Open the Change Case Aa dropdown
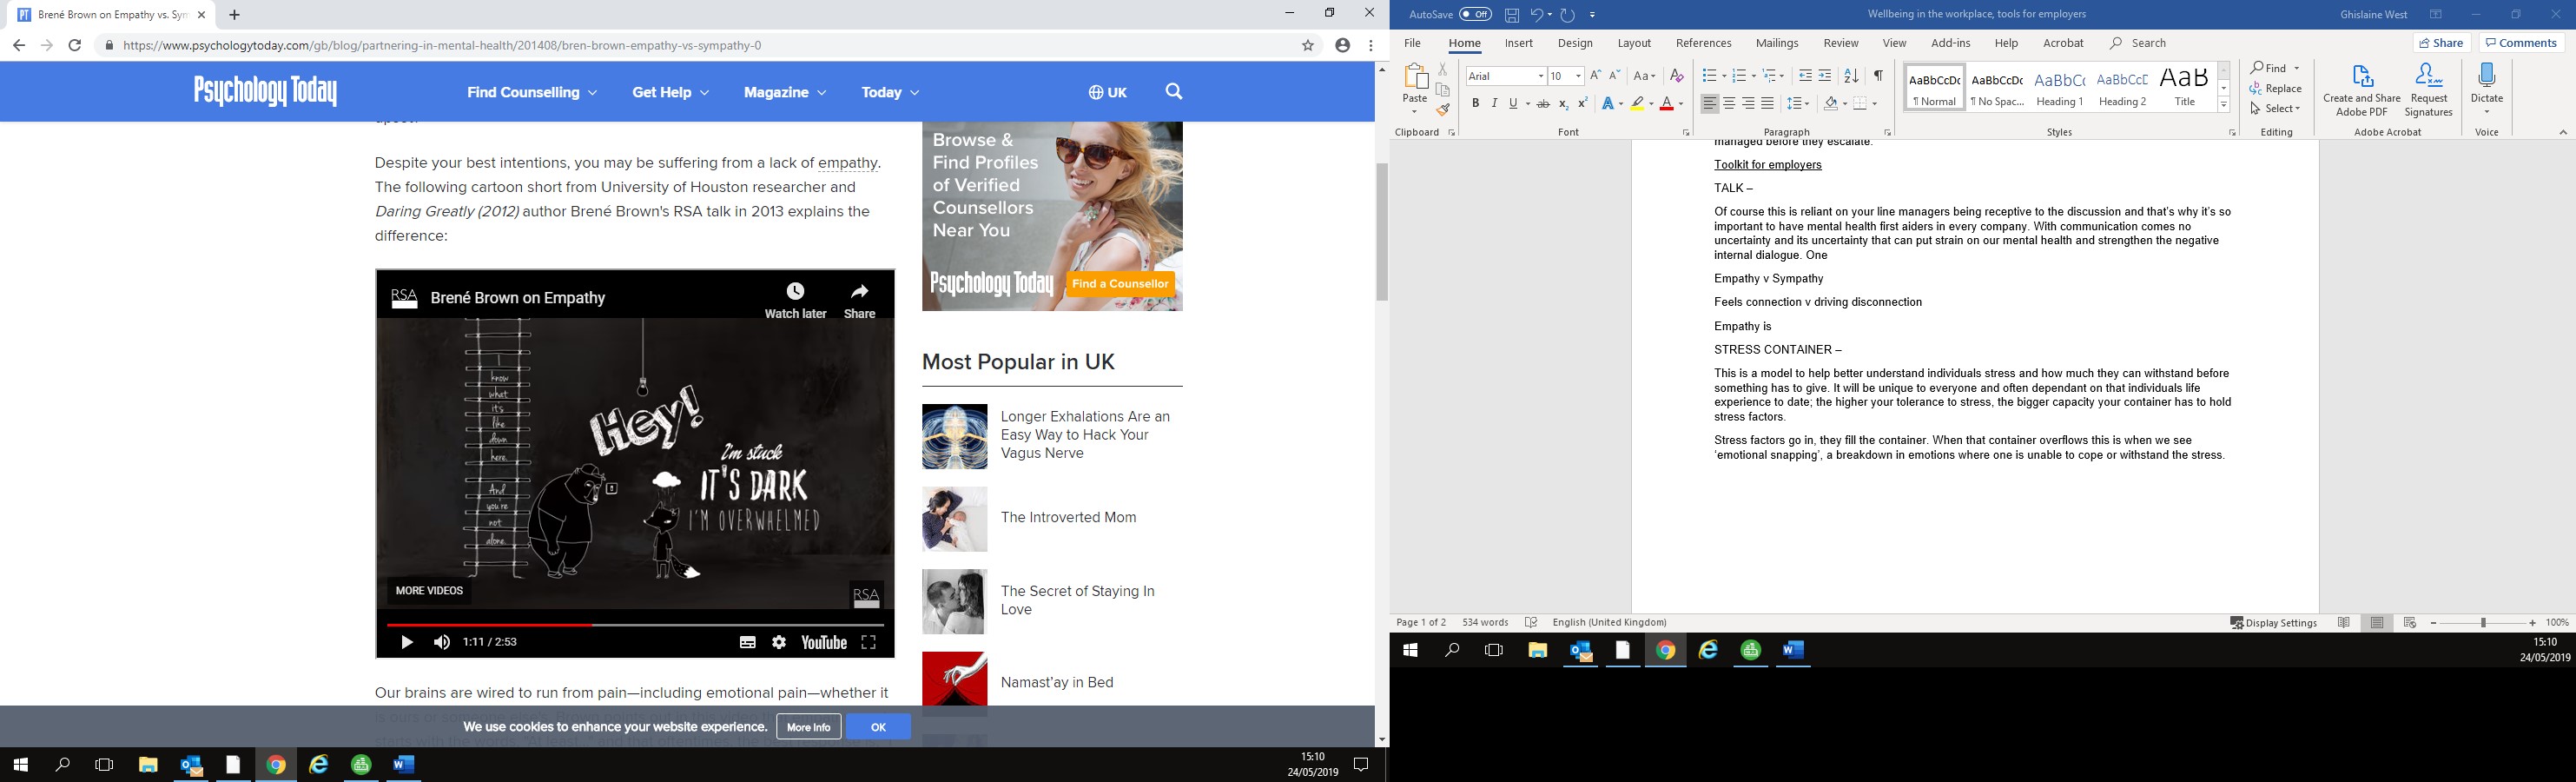The height and width of the screenshot is (782, 2576). pos(1644,76)
